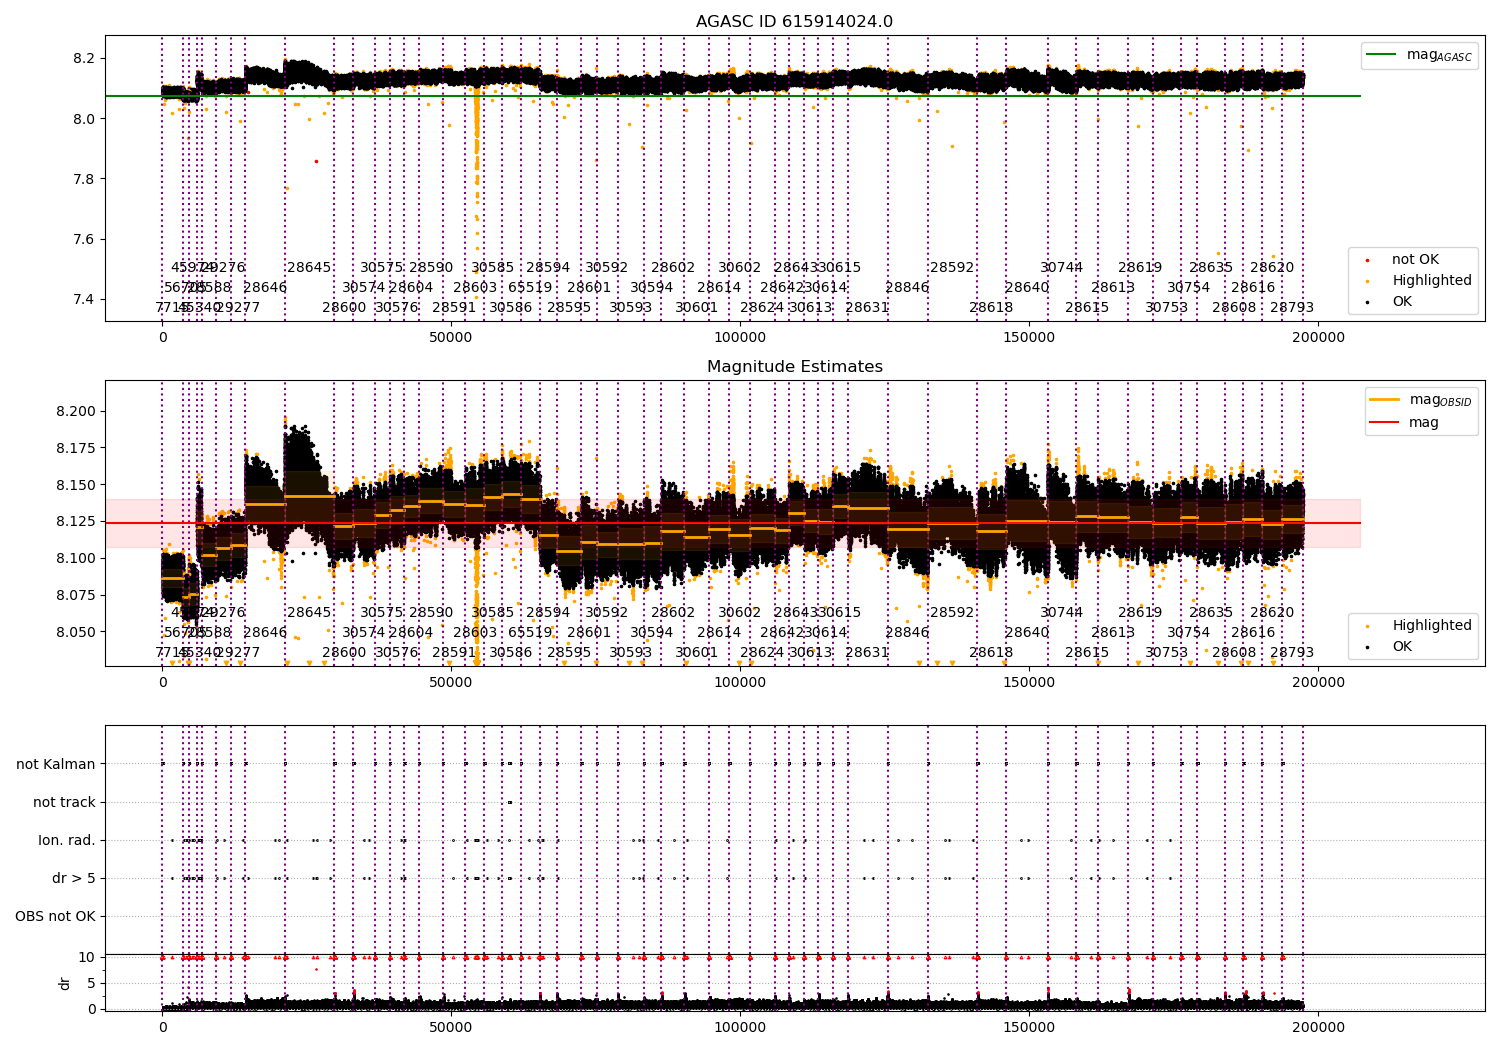Click the 'Ion. rad.' row label
The width and height of the screenshot is (1500, 1050).
tap(67, 840)
